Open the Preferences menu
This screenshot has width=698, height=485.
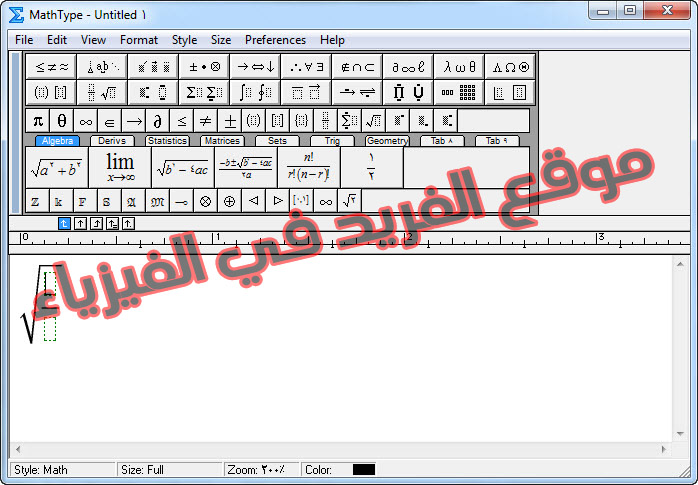276,40
